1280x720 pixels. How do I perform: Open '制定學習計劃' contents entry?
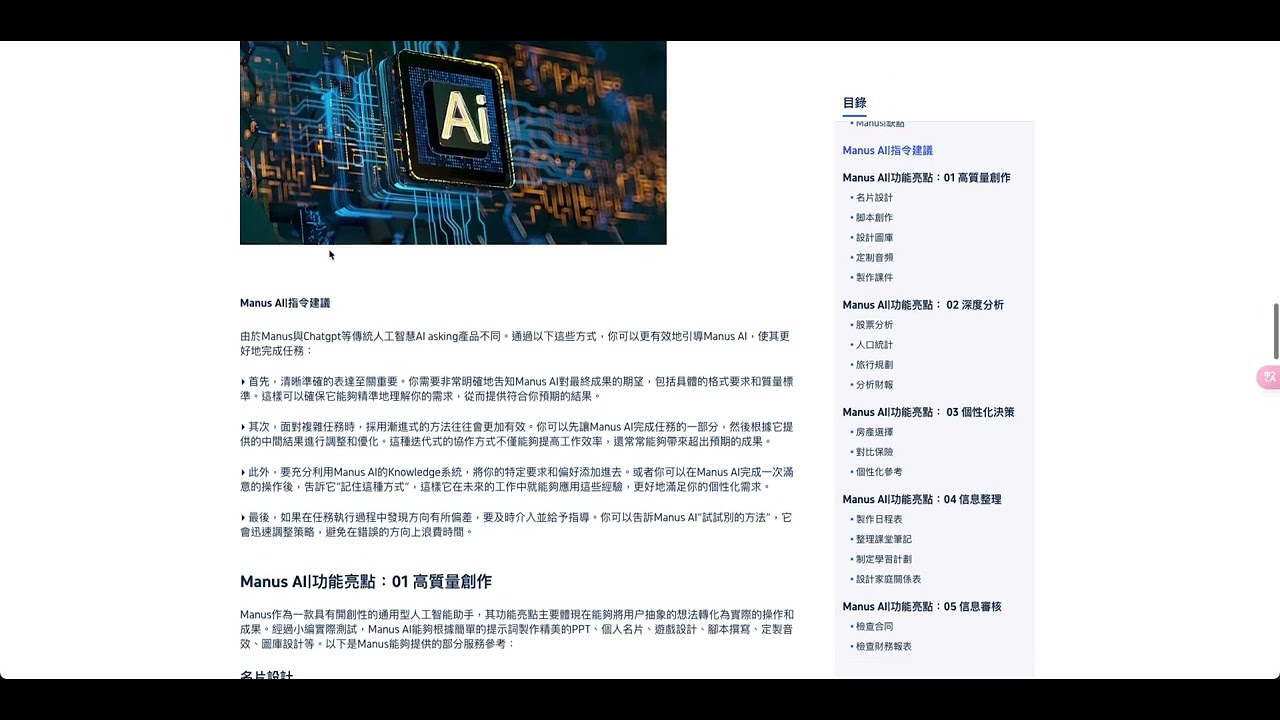(x=883, y=559)
